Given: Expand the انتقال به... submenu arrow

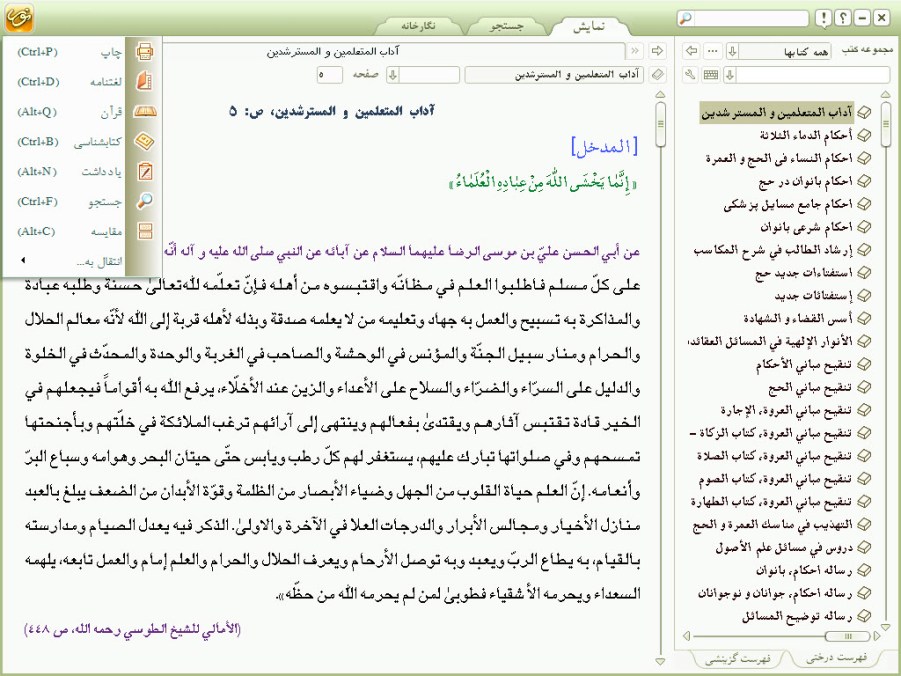Looking at the screenshot, I should 23,261.
